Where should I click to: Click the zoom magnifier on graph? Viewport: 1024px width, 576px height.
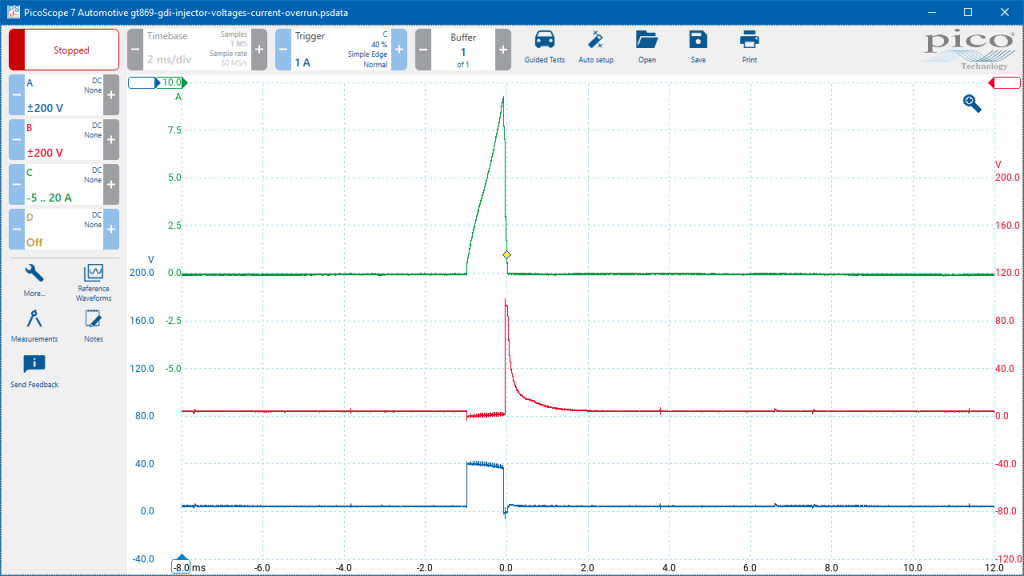click(x=972, y=103)
